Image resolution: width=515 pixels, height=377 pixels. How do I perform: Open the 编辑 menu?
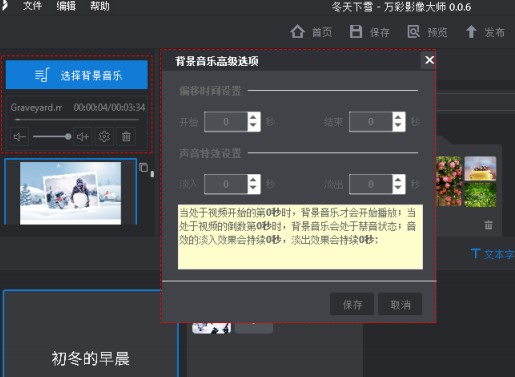tap(66, 6)
